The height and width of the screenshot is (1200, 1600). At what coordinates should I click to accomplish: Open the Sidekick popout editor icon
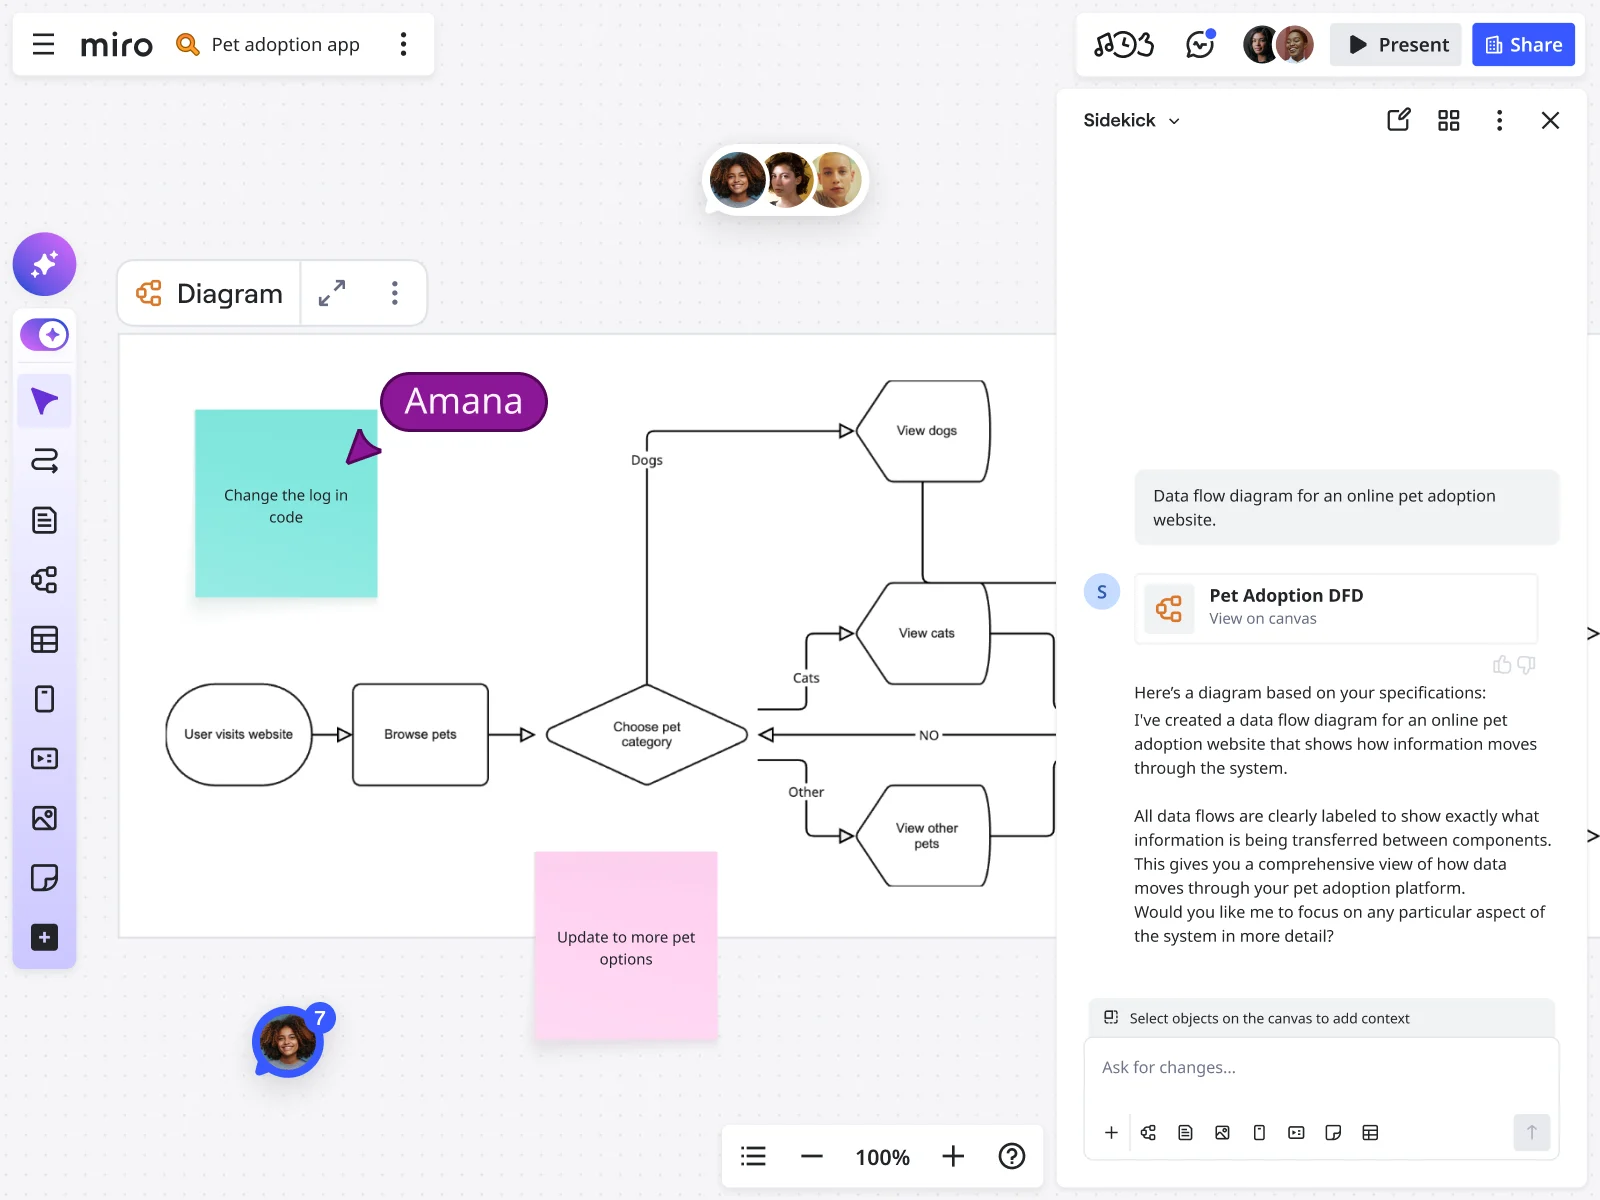[1398, 120]
